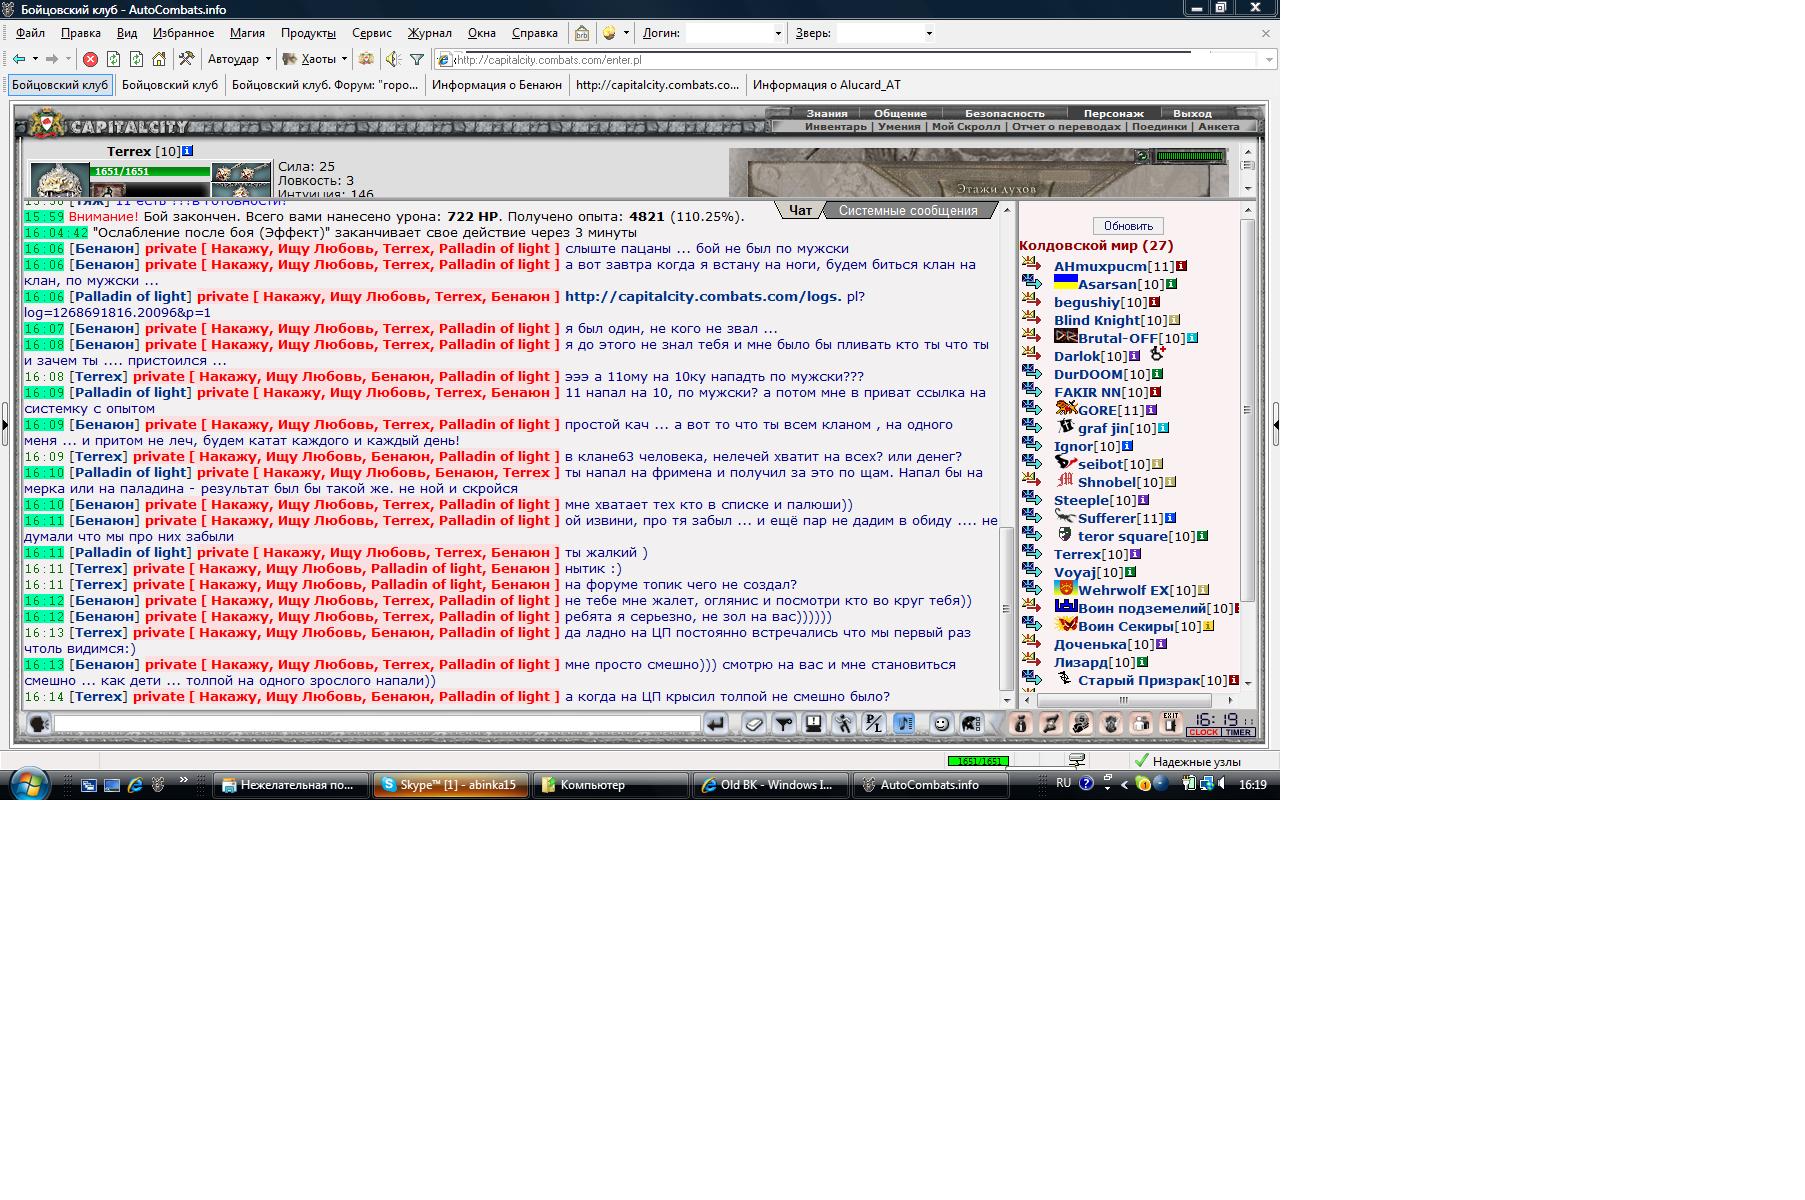Viewport: 1805px width, 1200px height.
Task: Expand the Зверь combo box
Action: (929, 33)
